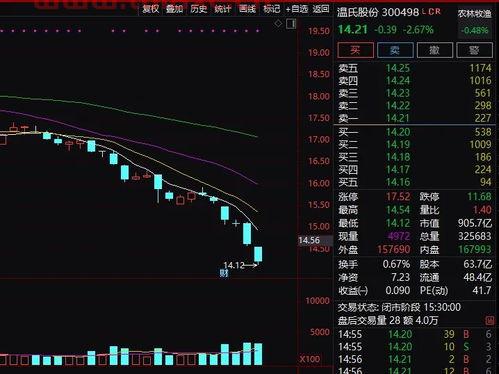The height and width of the screenshot is (374, 499).
Task: Open the 复权 toolbar option
Action: 151,9
